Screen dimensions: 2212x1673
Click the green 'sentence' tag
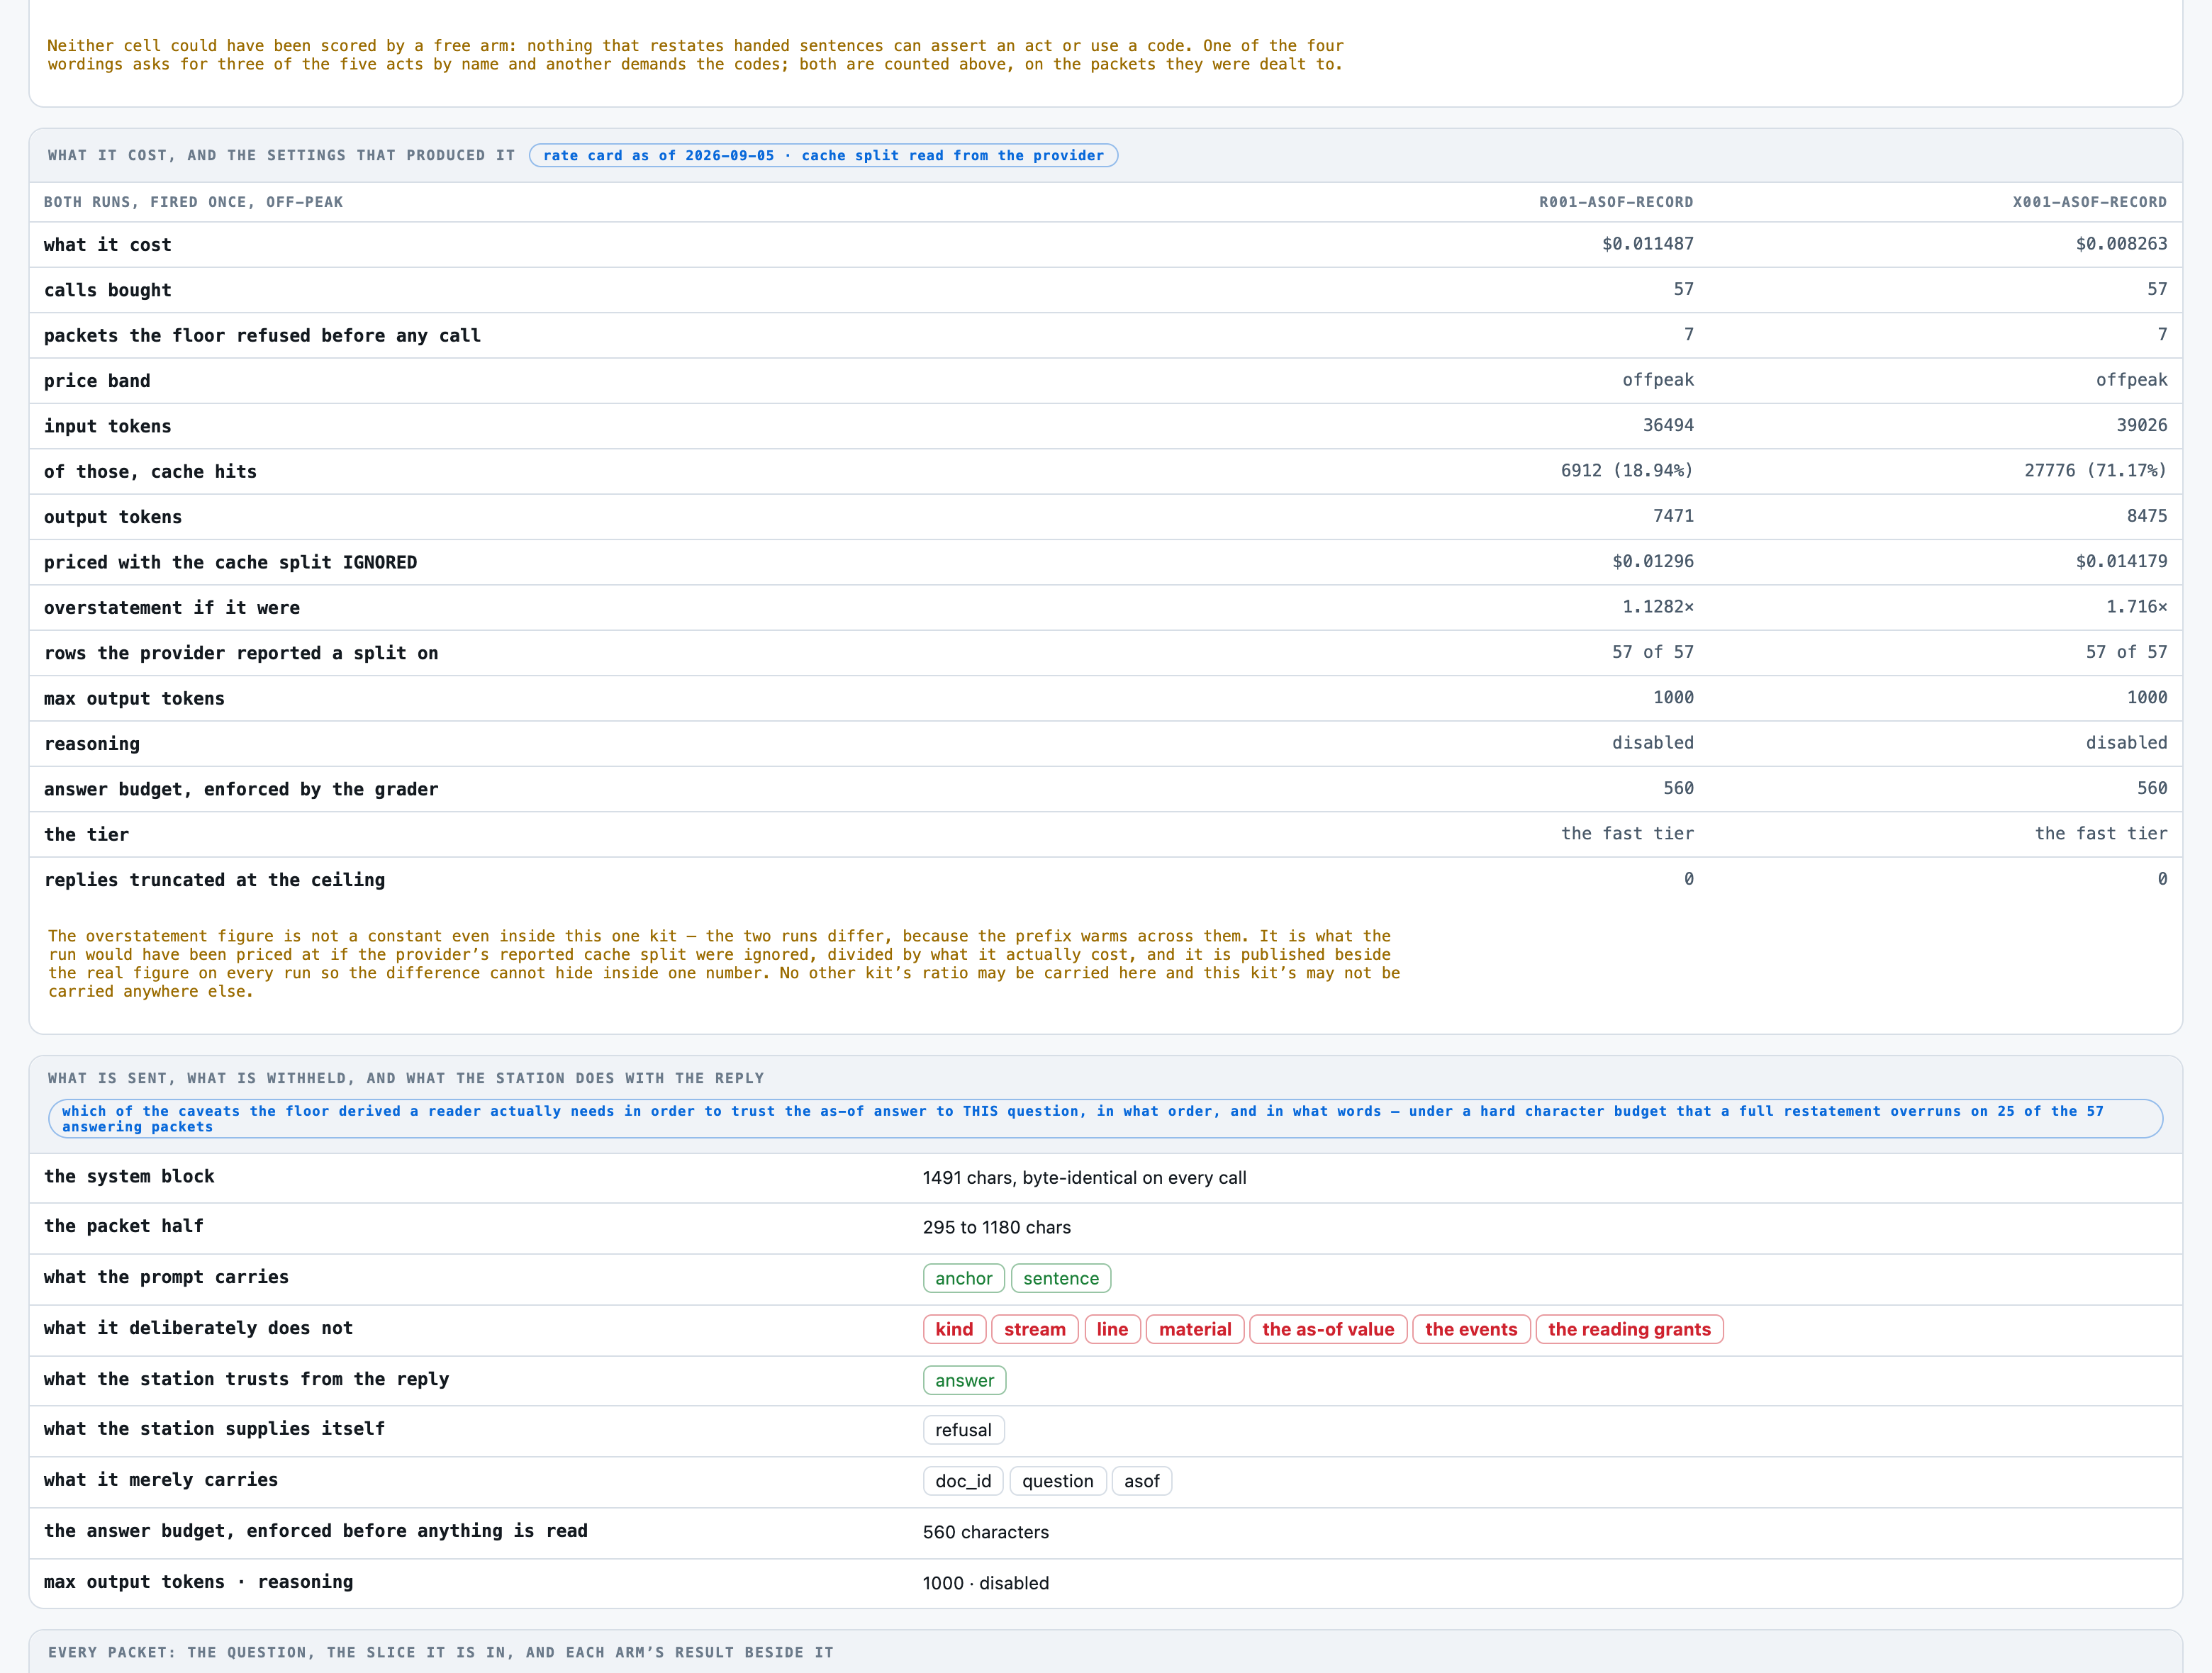click(1060, 1278)
